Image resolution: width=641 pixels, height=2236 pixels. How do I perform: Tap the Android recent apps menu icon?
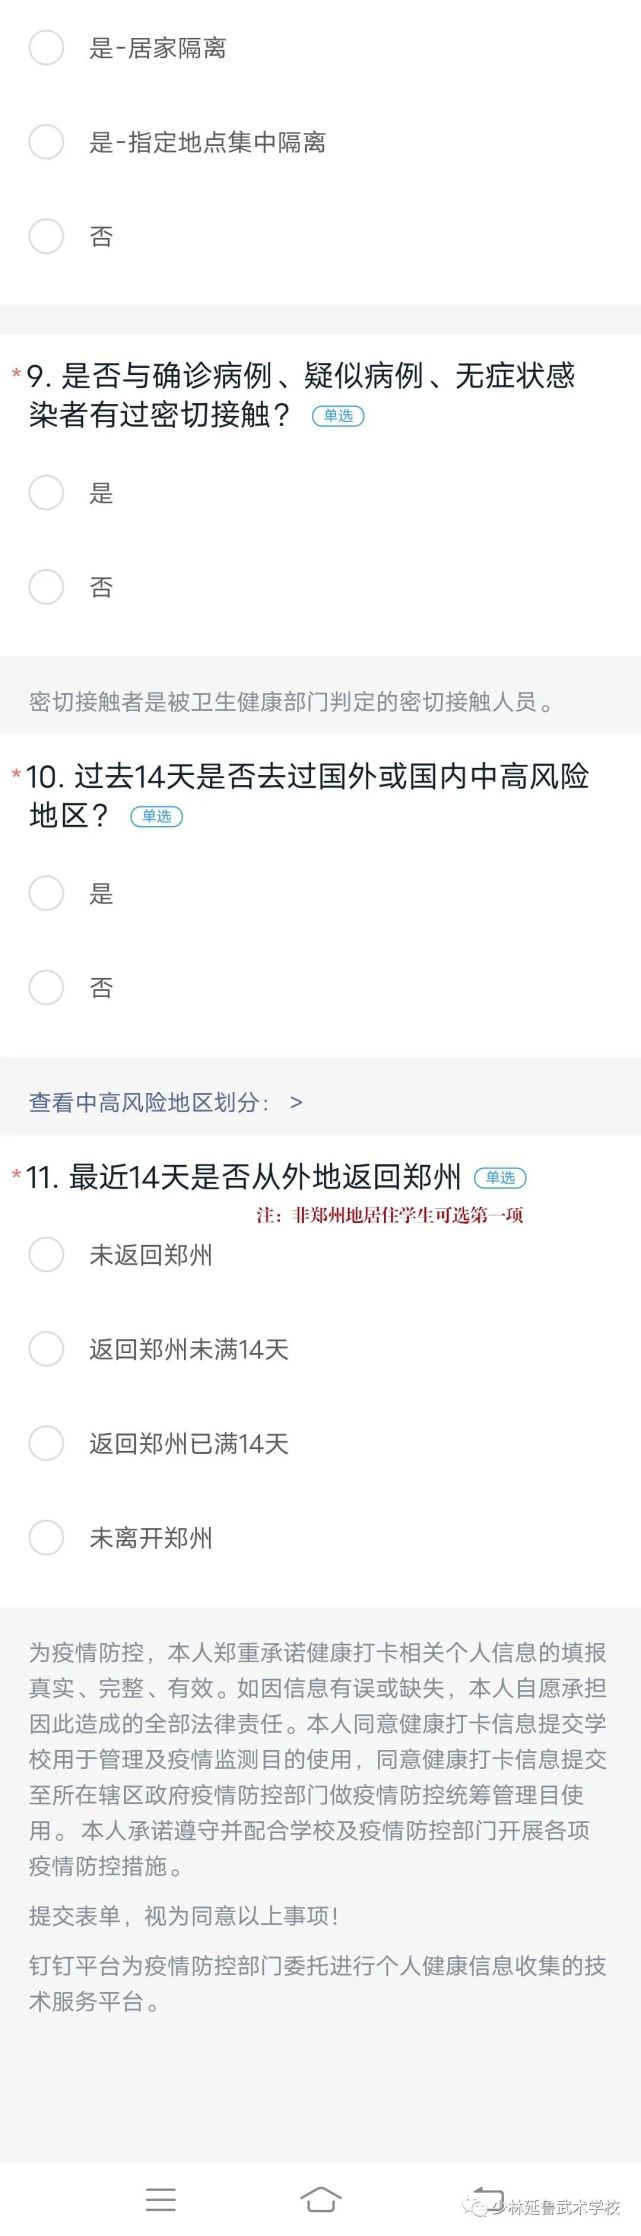[x=160, y=2199]
